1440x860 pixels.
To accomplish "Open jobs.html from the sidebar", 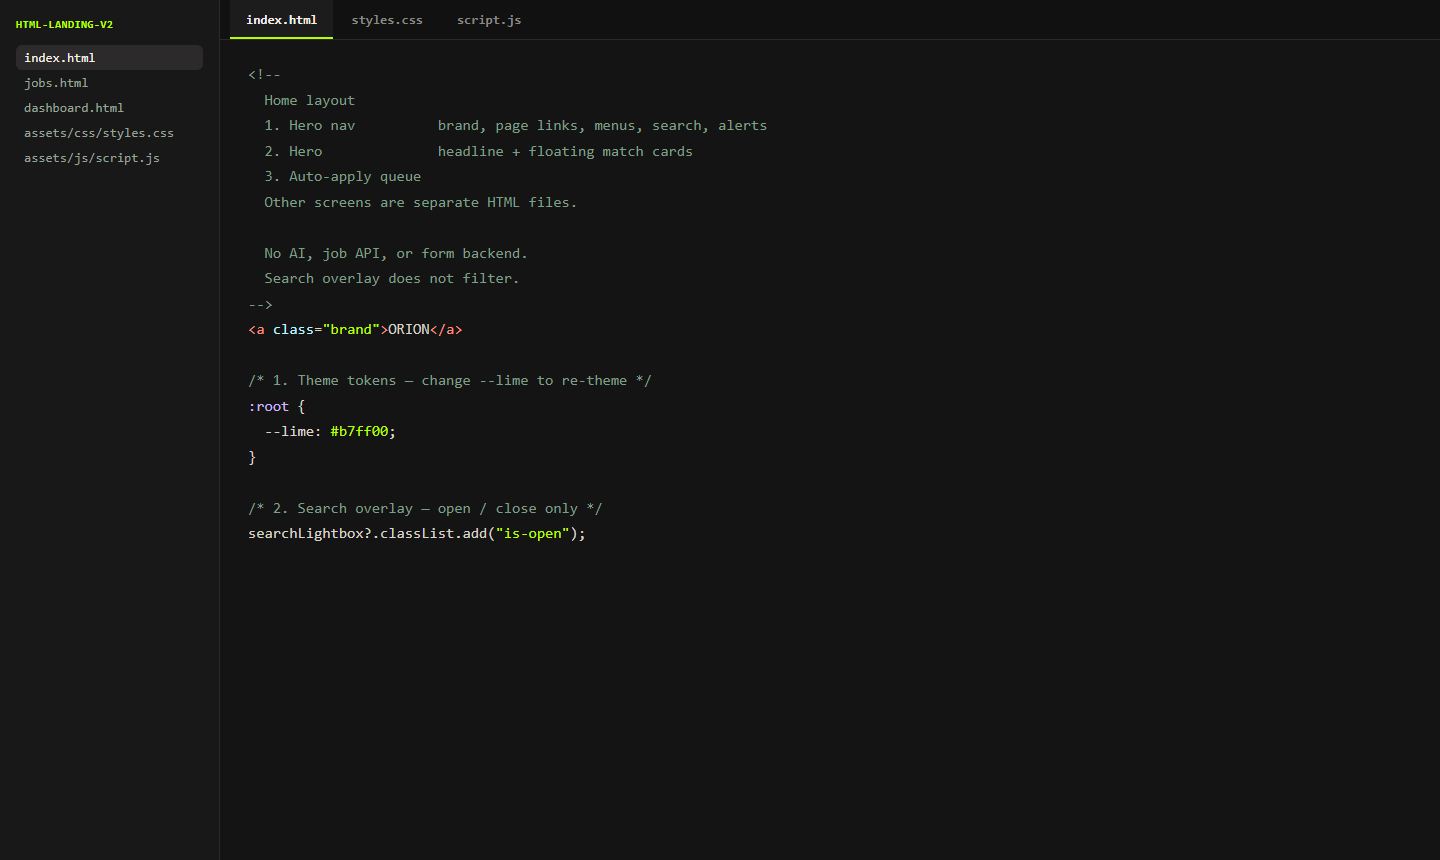I will click(x=109, y=83).
